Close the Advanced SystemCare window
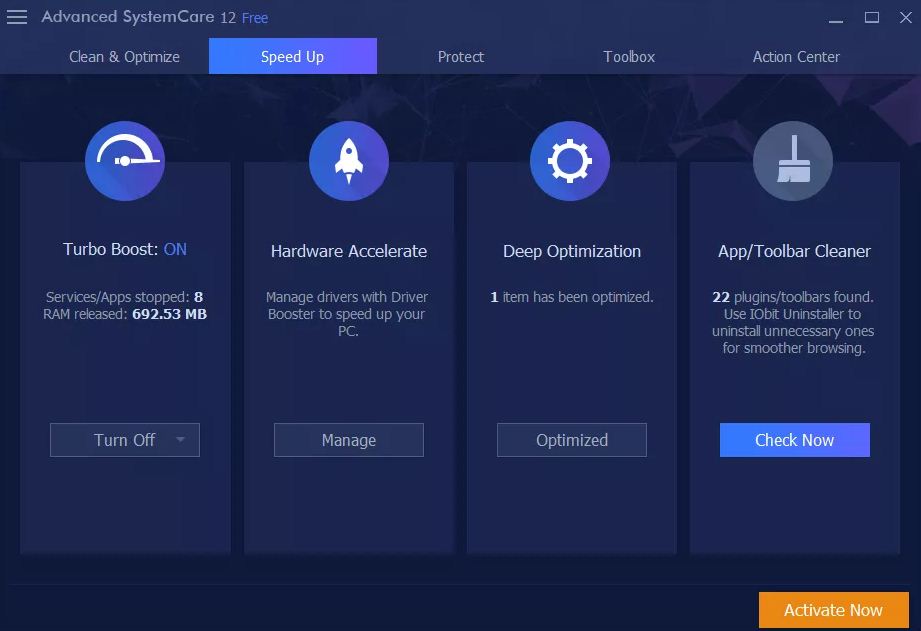Image resolution: width=921 pixels, height=631 pixels. pos(906,18)
